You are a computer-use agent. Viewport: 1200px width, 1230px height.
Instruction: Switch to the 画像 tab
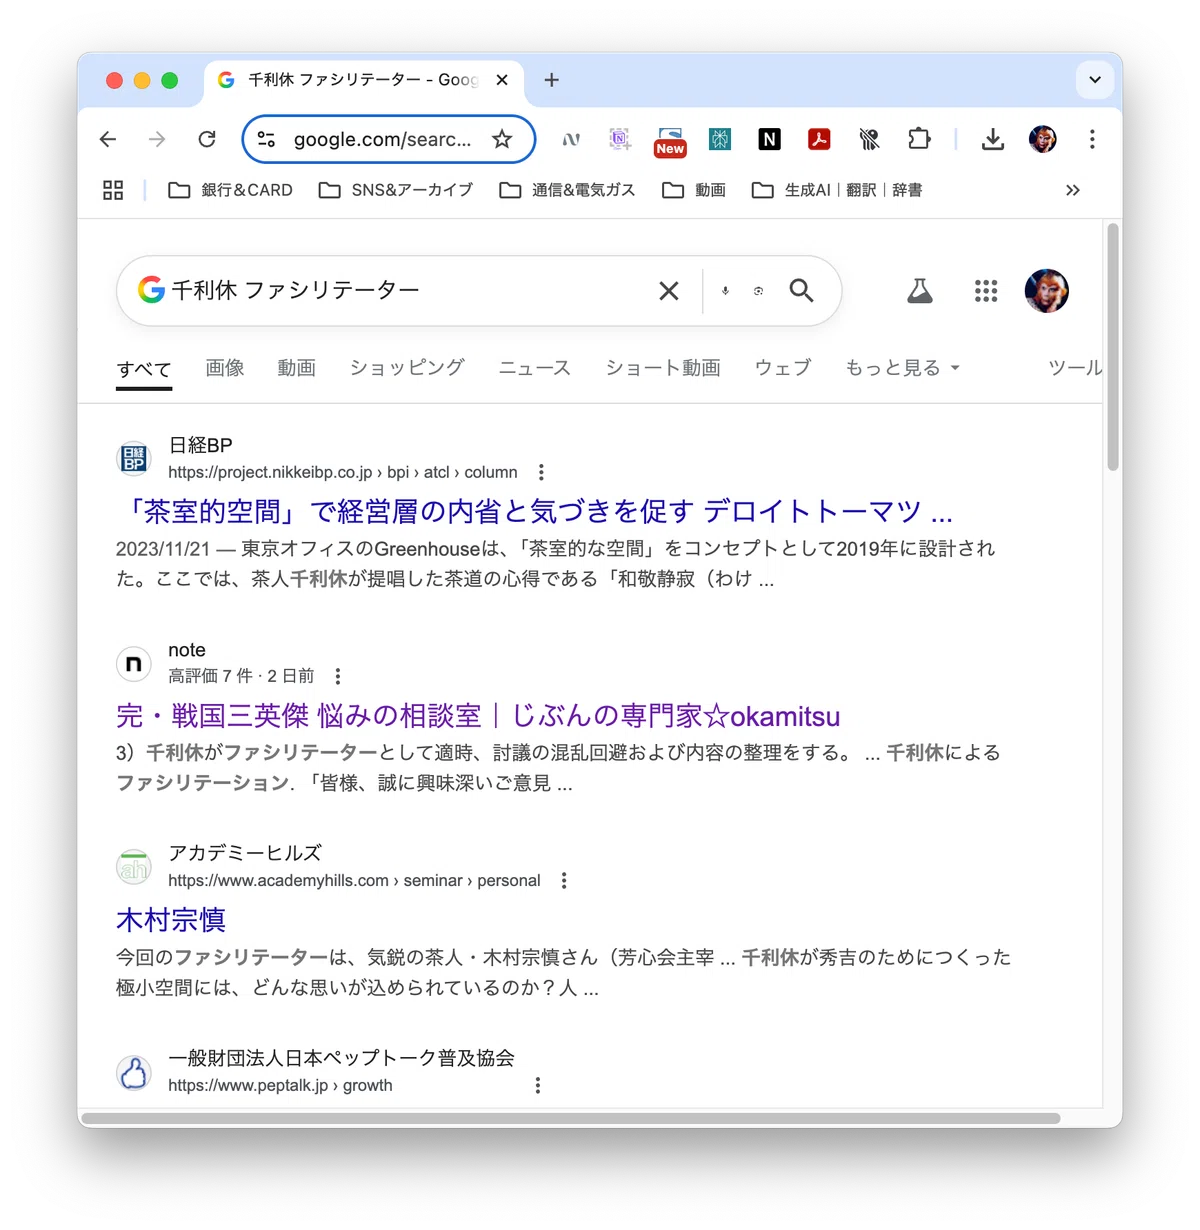[225, 368]
